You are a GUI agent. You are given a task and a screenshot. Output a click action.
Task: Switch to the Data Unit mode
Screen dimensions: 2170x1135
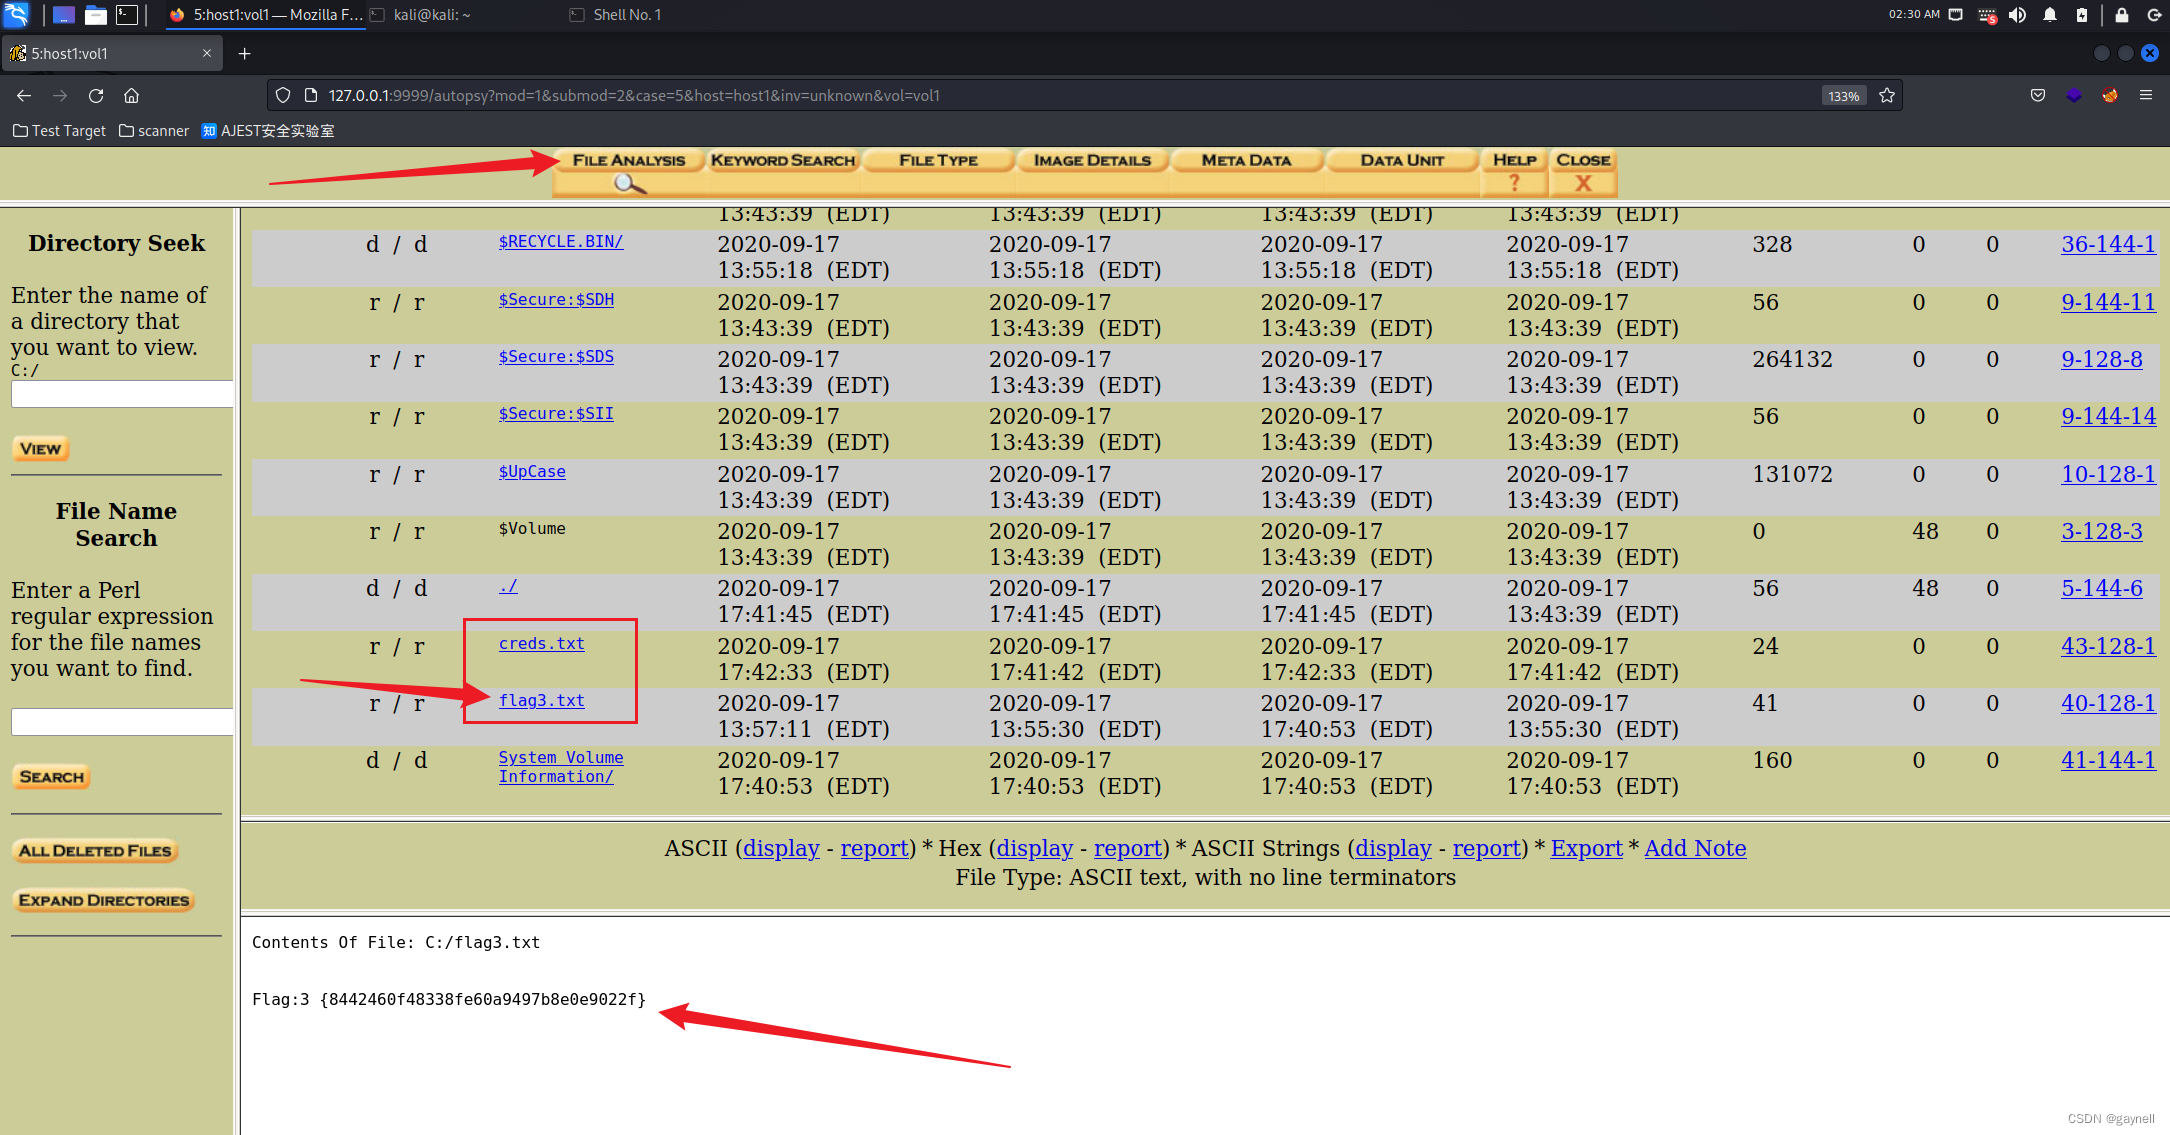point(1402,160)
